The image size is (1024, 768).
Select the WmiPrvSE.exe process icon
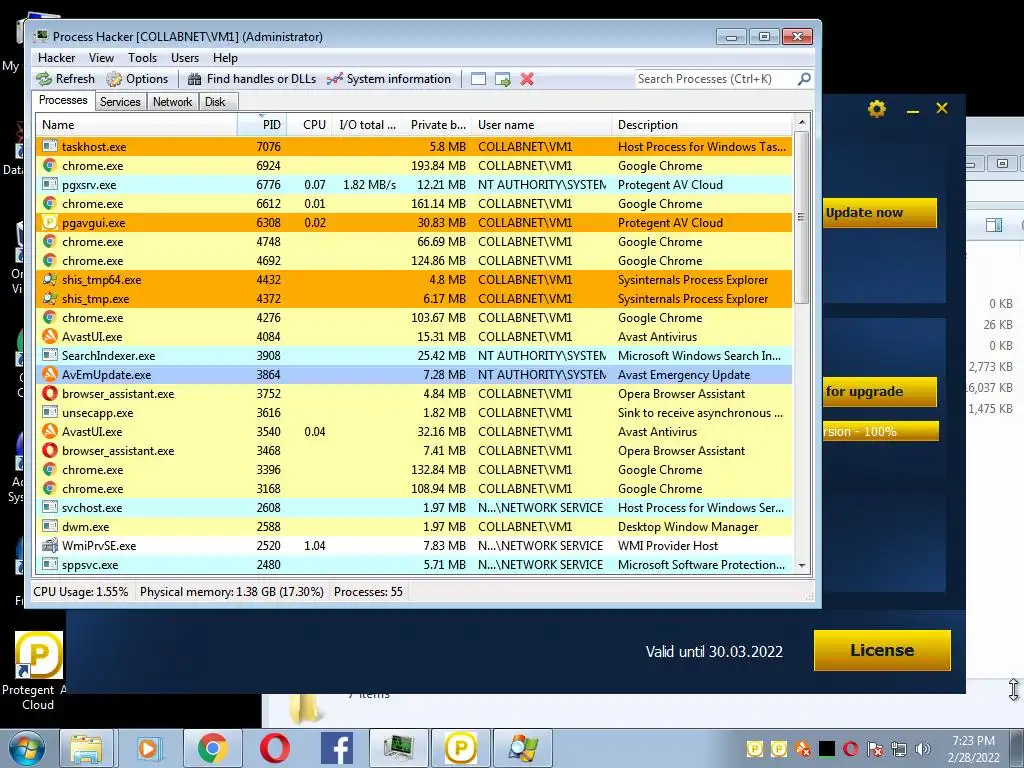[x=50, y=545]
